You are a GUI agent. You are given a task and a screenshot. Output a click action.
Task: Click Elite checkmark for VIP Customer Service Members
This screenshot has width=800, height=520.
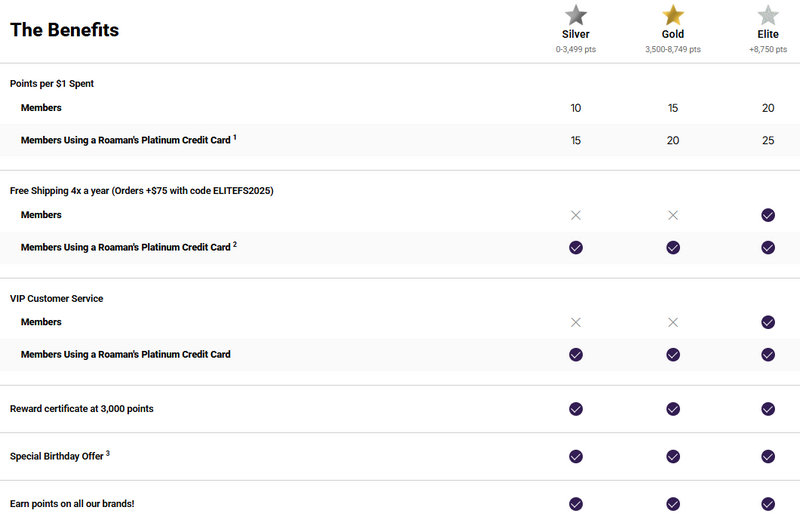pyautogui.click(x=768, y=322)
